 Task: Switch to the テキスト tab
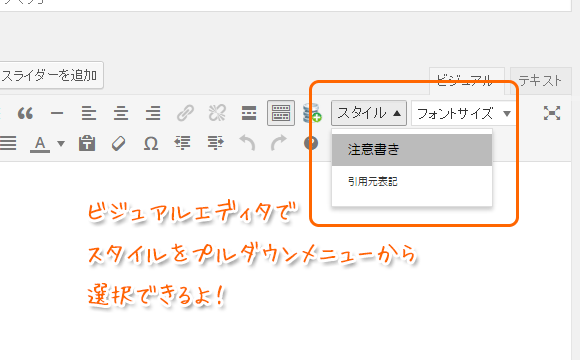click(540, 81)
